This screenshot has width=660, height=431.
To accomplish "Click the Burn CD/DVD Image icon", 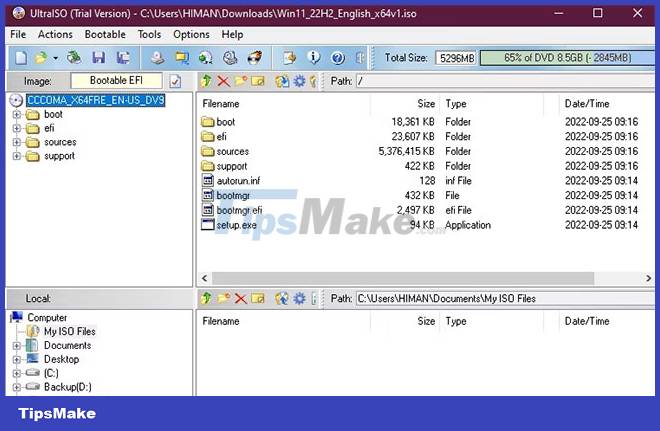I will coord(254,58).
